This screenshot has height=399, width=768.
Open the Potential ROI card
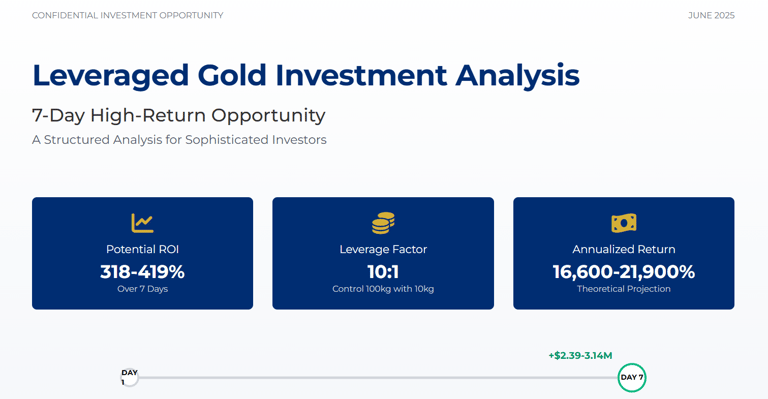(x=143, y=253)
